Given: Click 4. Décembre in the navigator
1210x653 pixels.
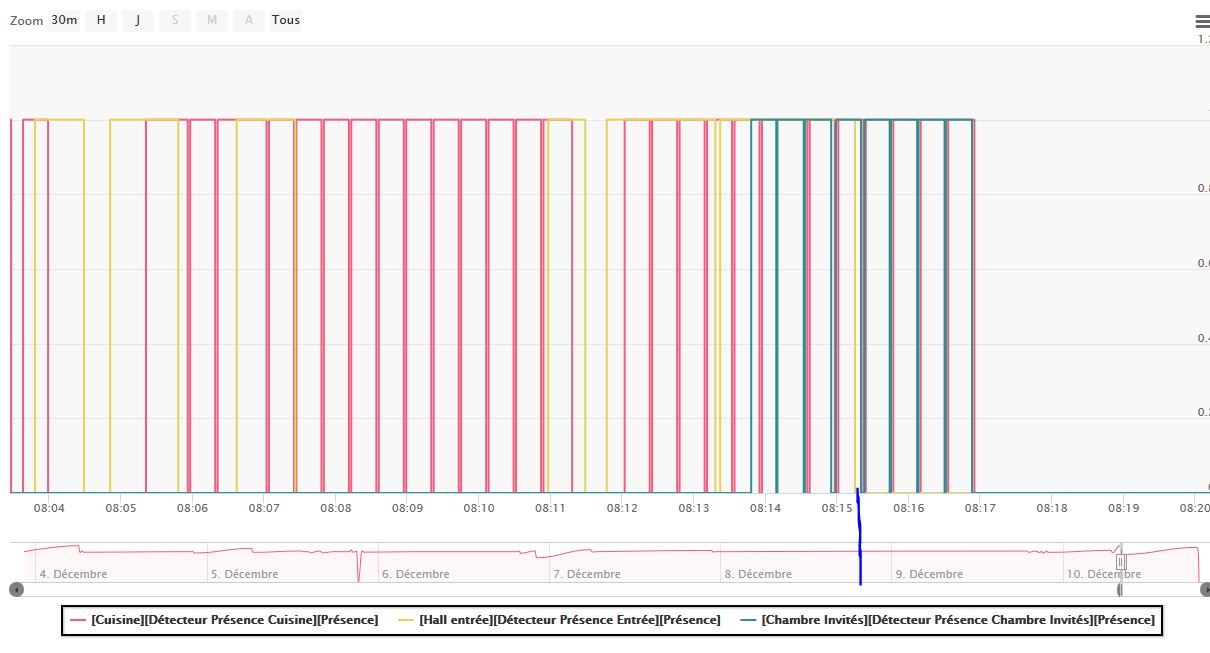Looking at the screenshot, I should coord(73,574).
